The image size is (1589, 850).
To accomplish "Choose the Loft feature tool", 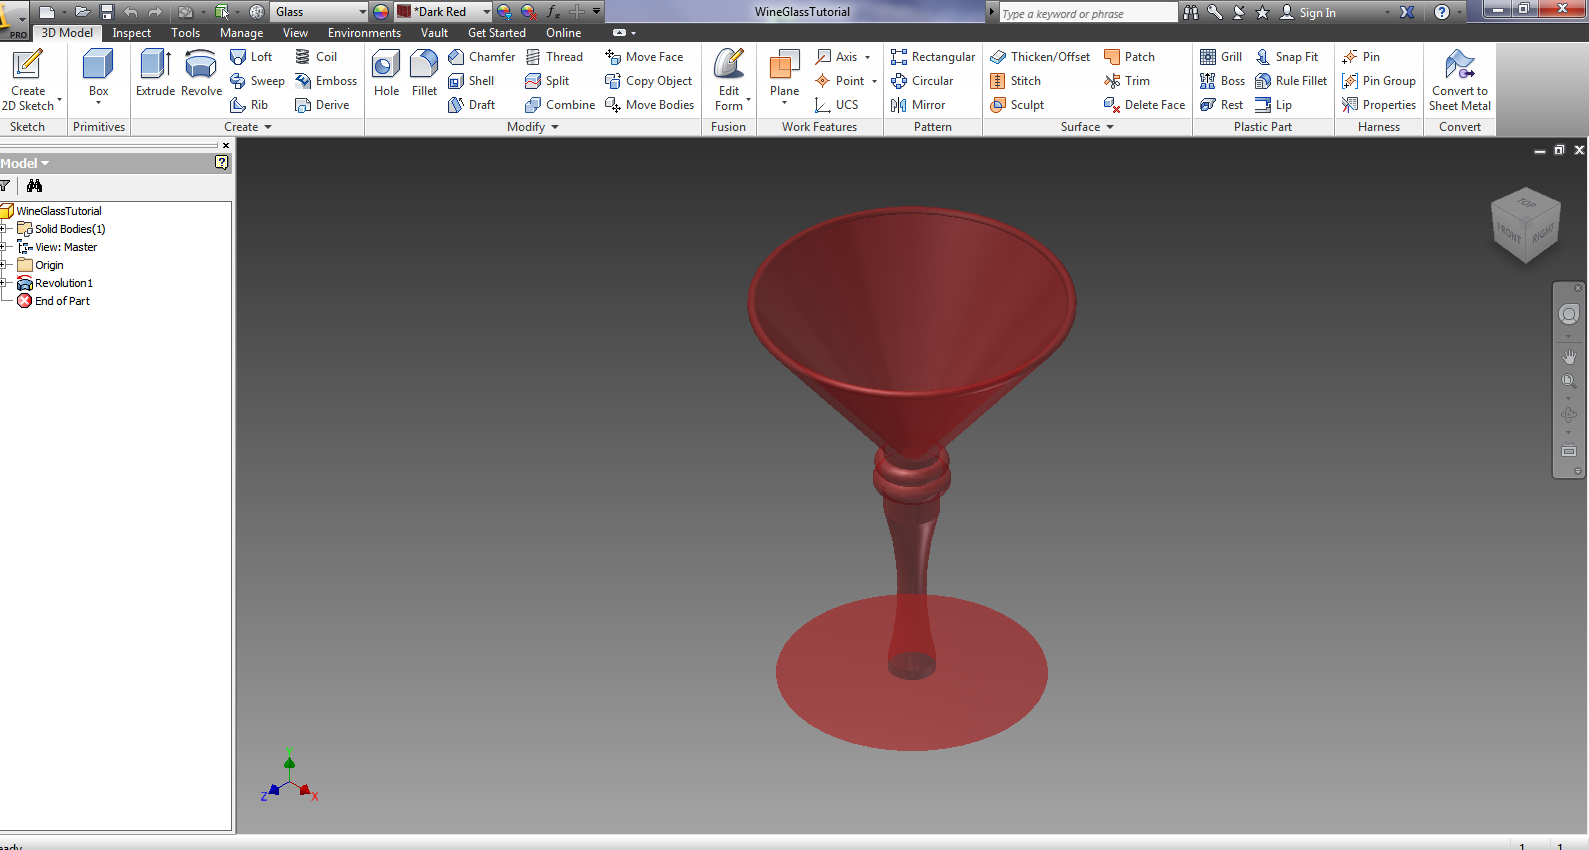I will coord(251,57).
